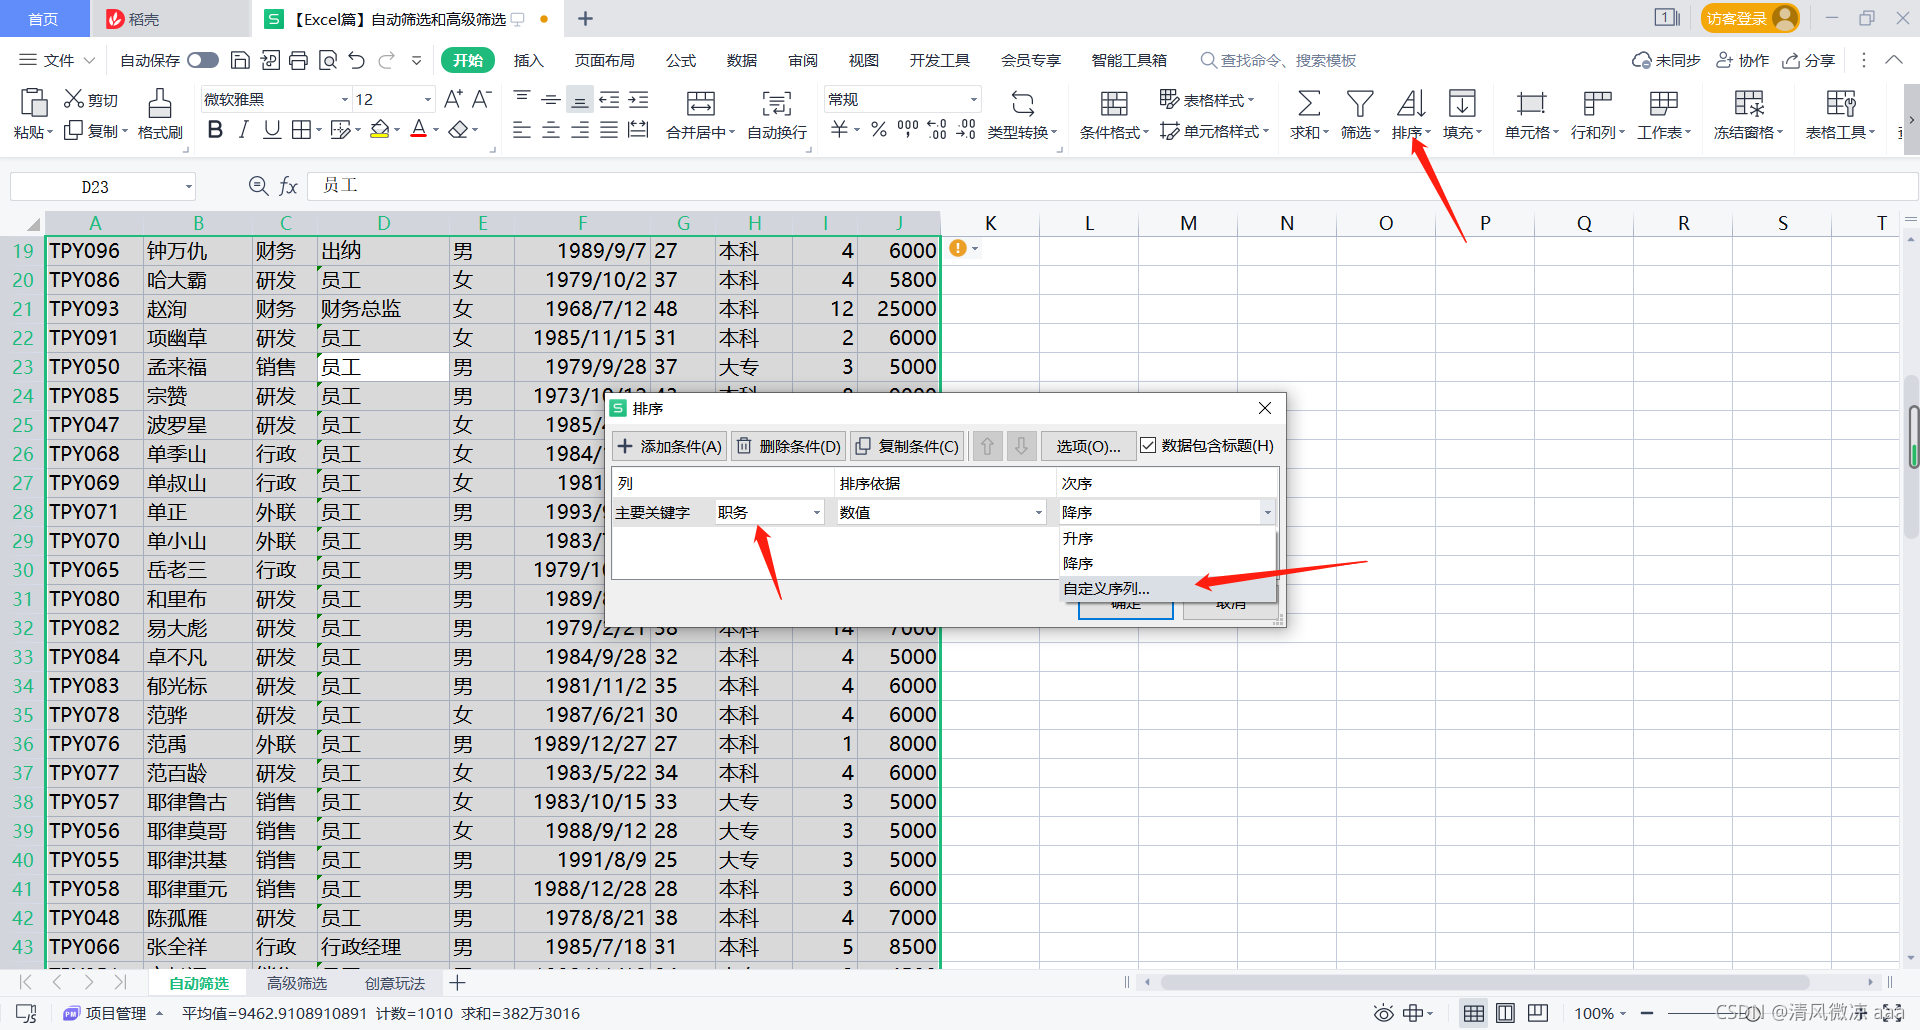Open the Insert ribbon tab
Screen dimensions: 1920x1030
[528, 60]
